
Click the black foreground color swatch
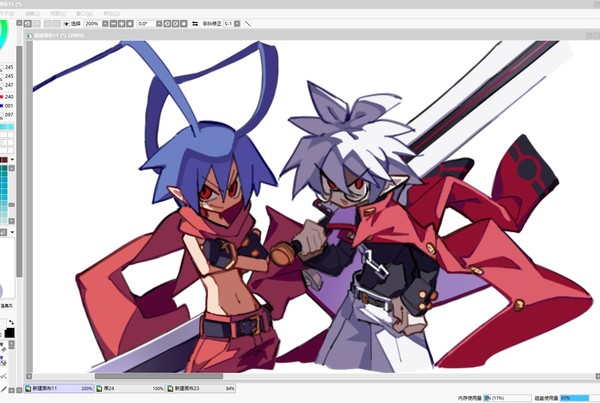[10, 333]
